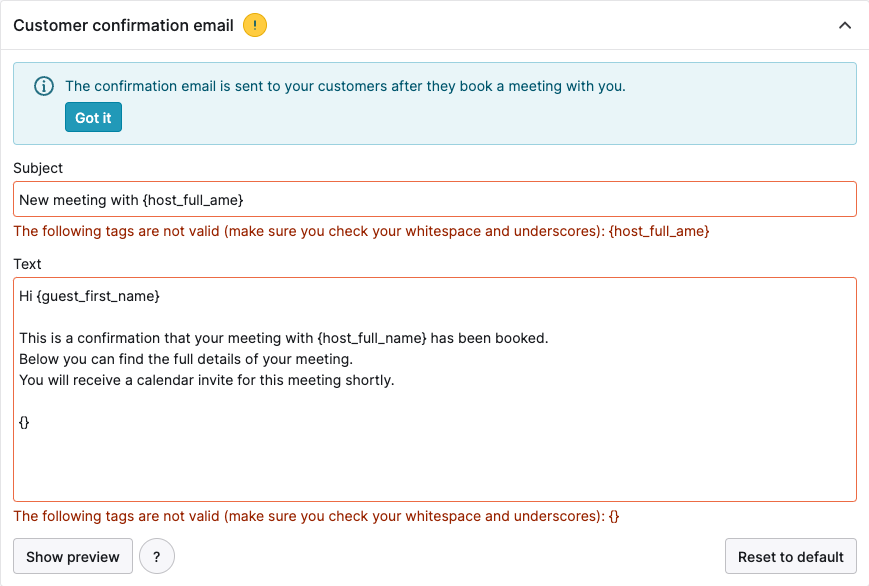The height and width of the screenshot is (586, 869).
Task: Click the calendar invite line in body
Action: click(x=207, y=380)
